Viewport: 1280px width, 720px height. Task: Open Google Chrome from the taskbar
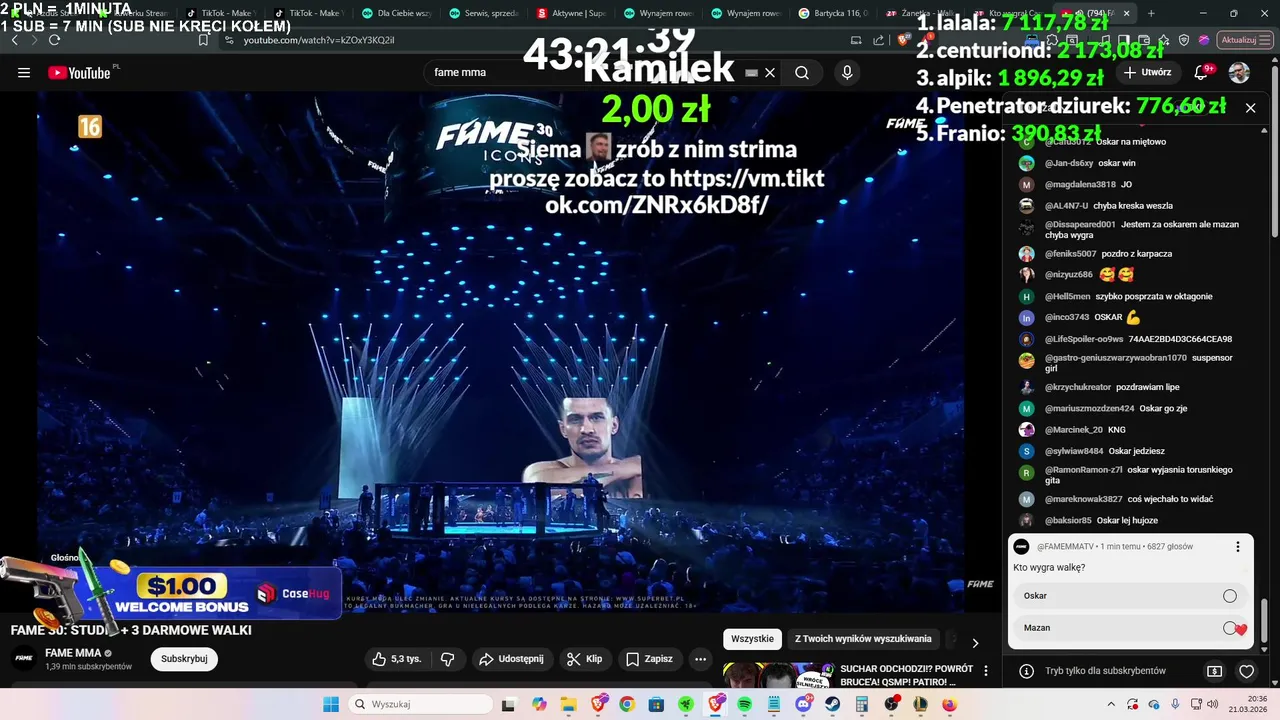[626, 704]
